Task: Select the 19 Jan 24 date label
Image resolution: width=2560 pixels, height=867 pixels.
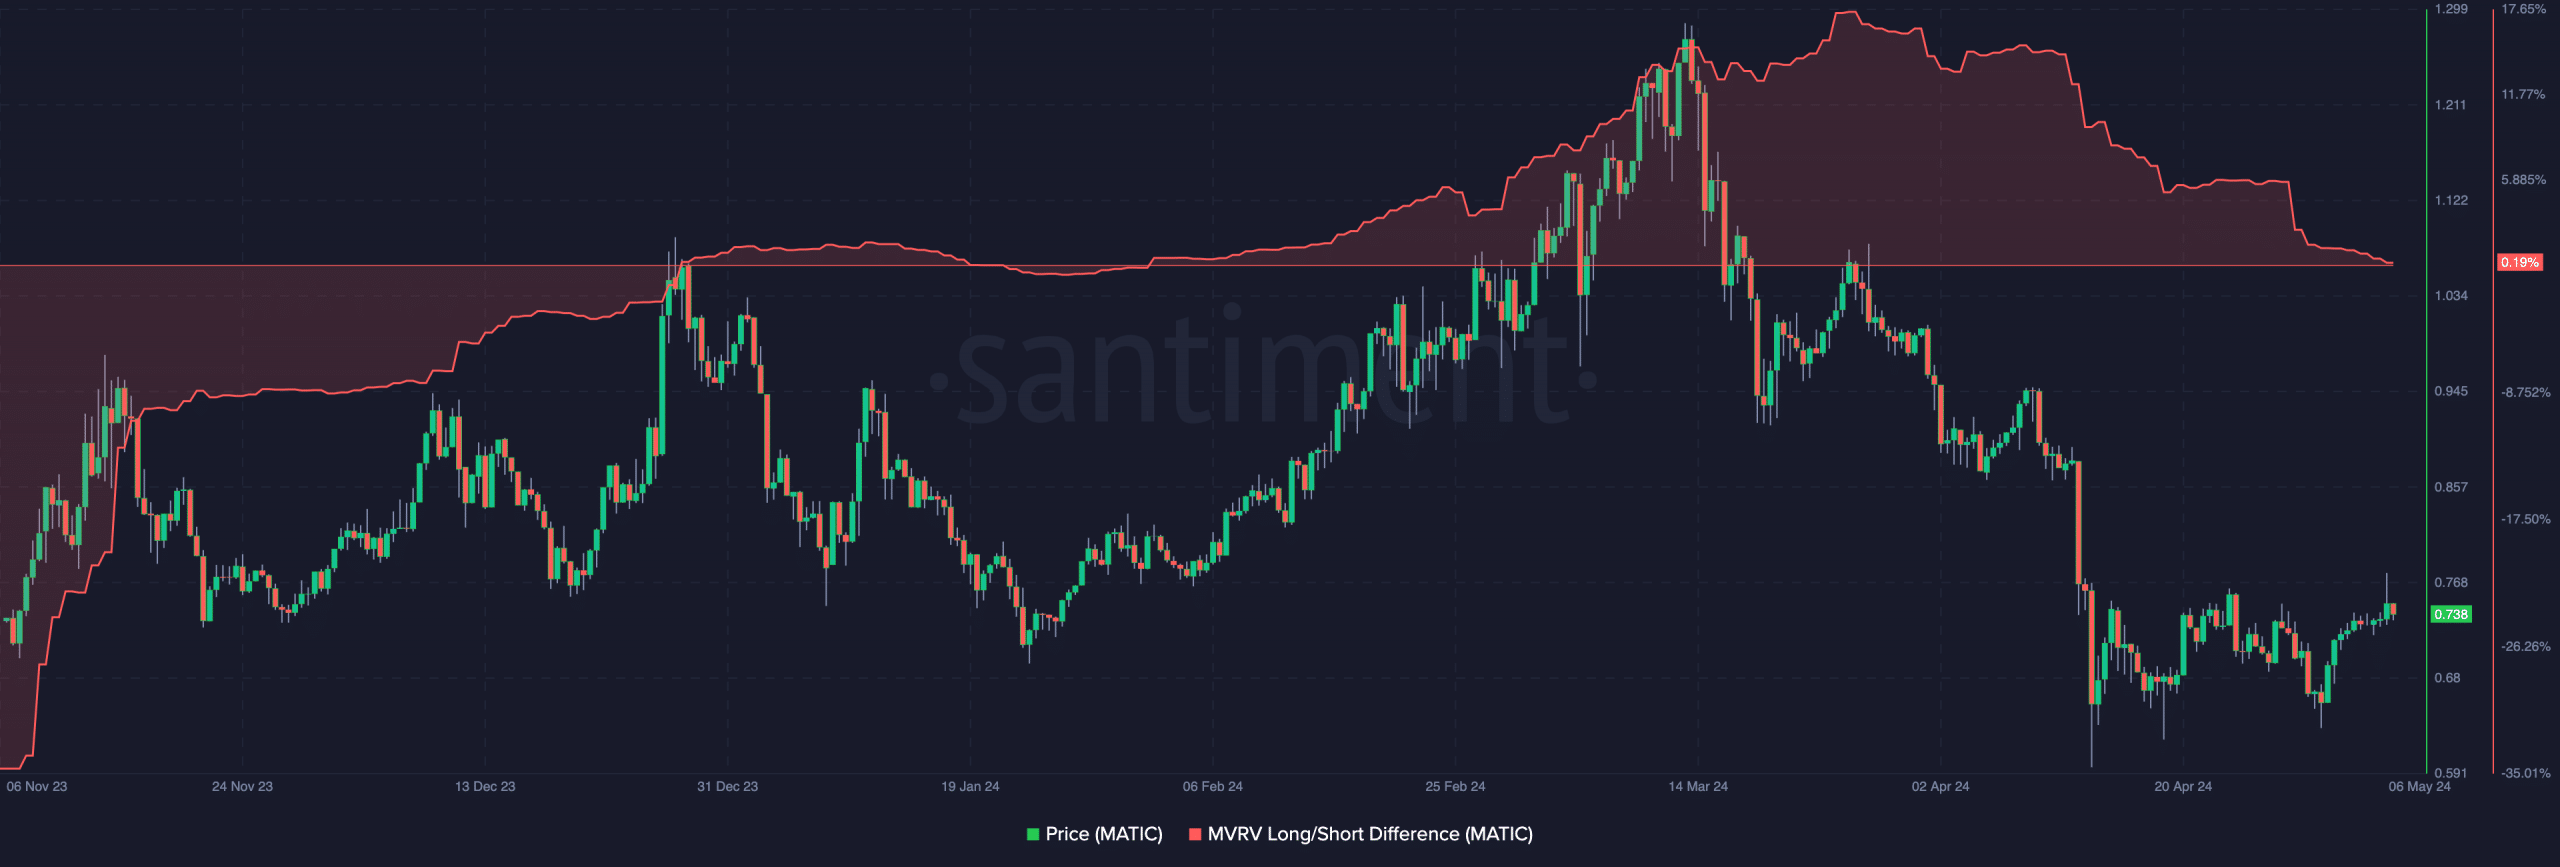Action: tap(970, 786)
